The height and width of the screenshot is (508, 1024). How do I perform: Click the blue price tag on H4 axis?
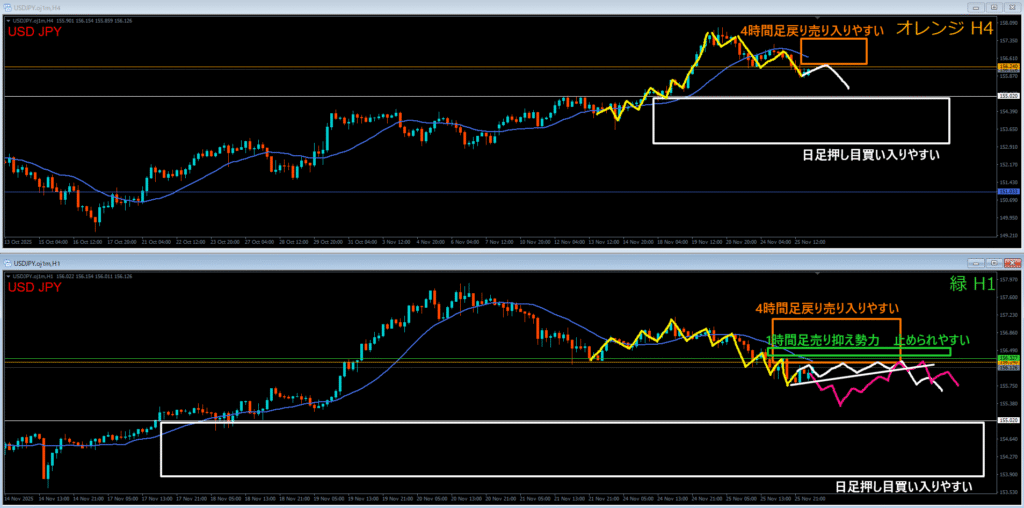click(1008, 192)
